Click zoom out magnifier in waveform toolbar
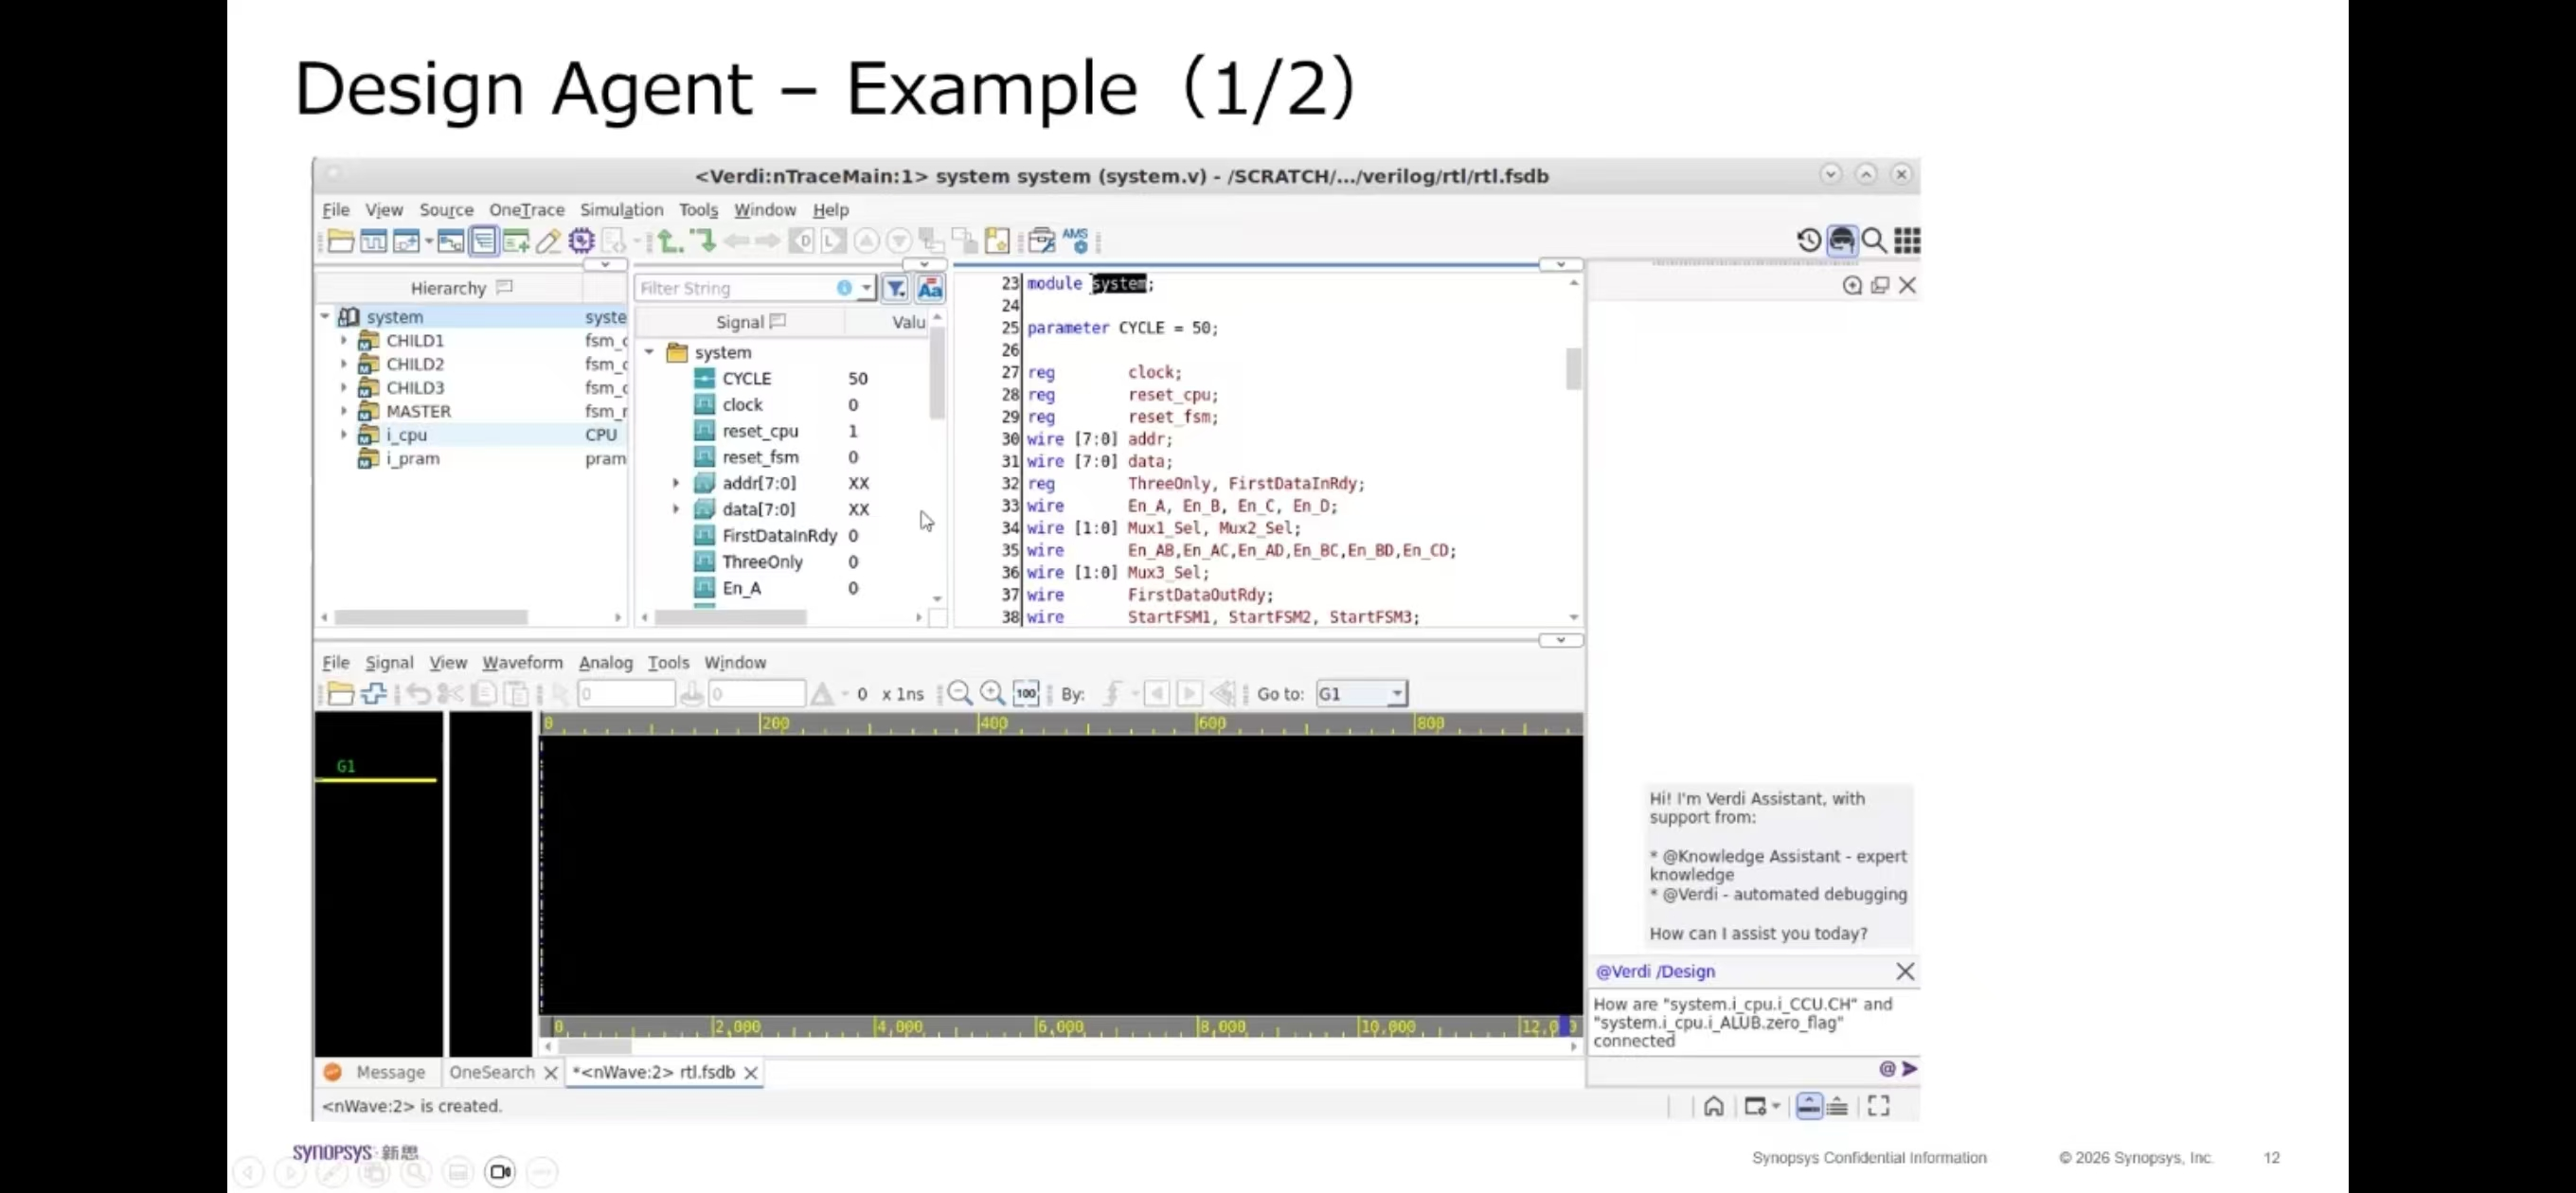 [959, 693]
